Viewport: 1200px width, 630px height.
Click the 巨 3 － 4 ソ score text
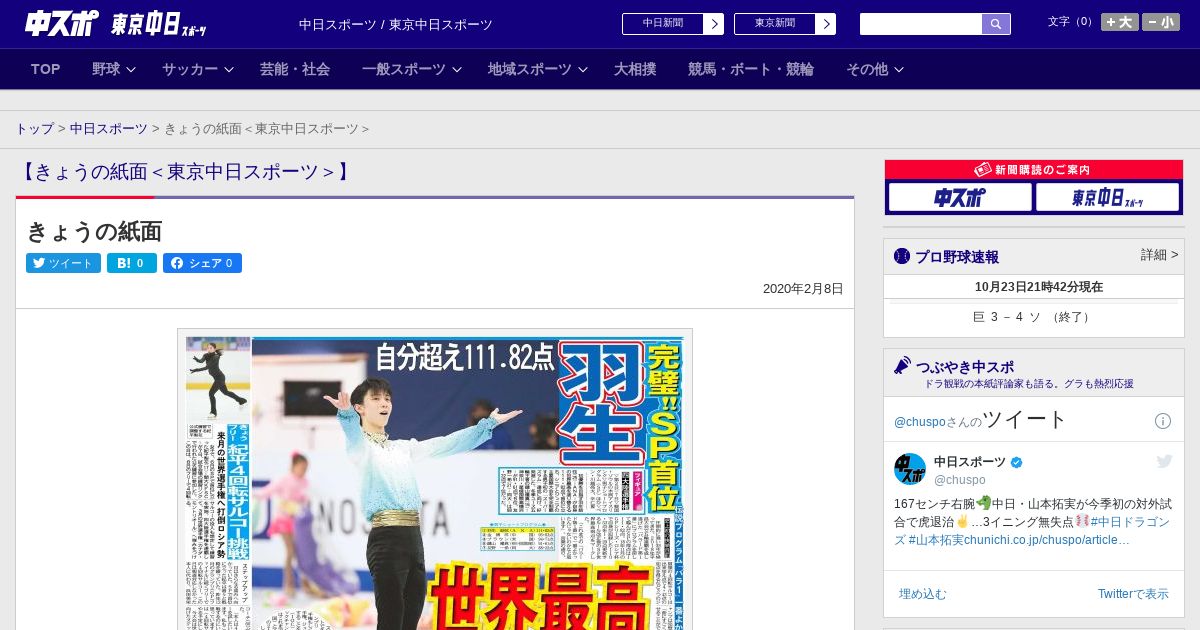[1034, 317]
